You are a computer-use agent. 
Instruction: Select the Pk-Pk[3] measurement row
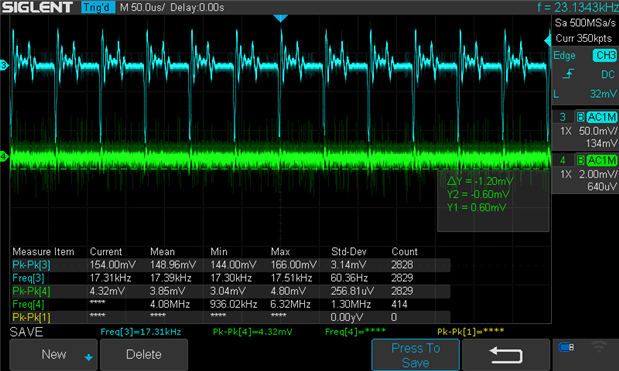[x=230, y=265]
